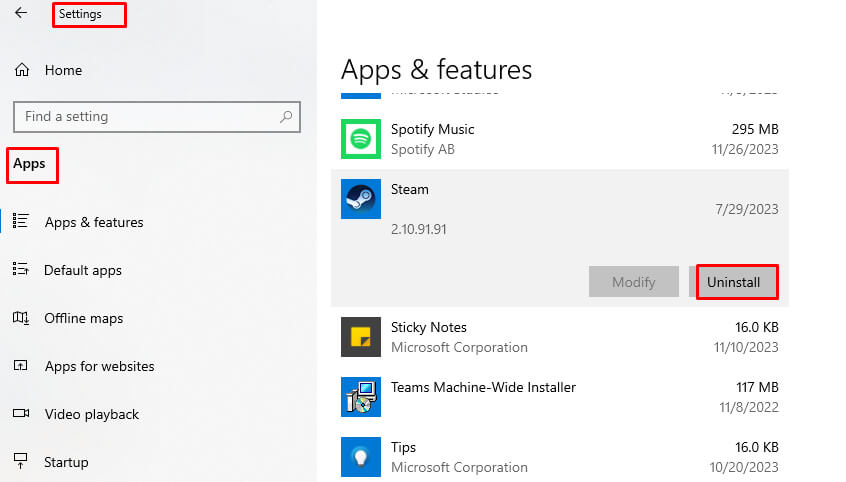Click the search magnifier icon

(x=286, y=117)
